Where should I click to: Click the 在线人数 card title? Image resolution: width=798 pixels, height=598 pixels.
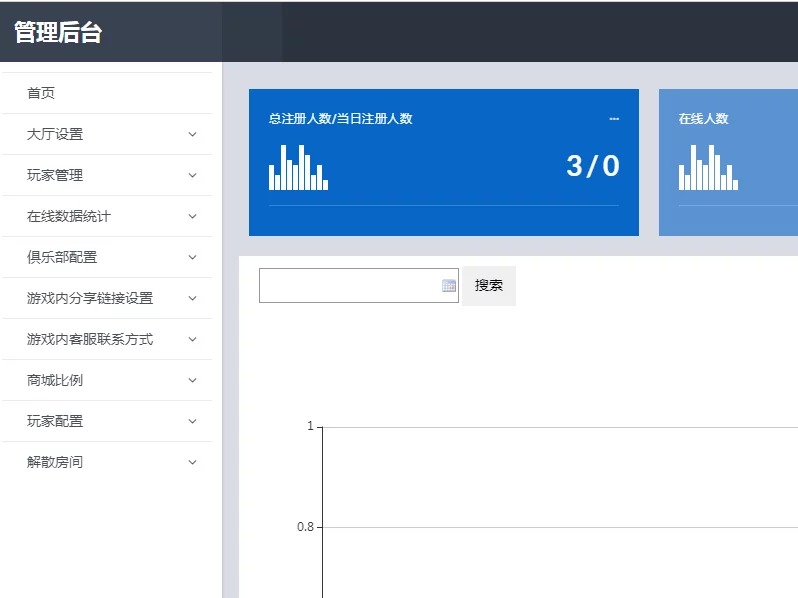pos(703,119)
